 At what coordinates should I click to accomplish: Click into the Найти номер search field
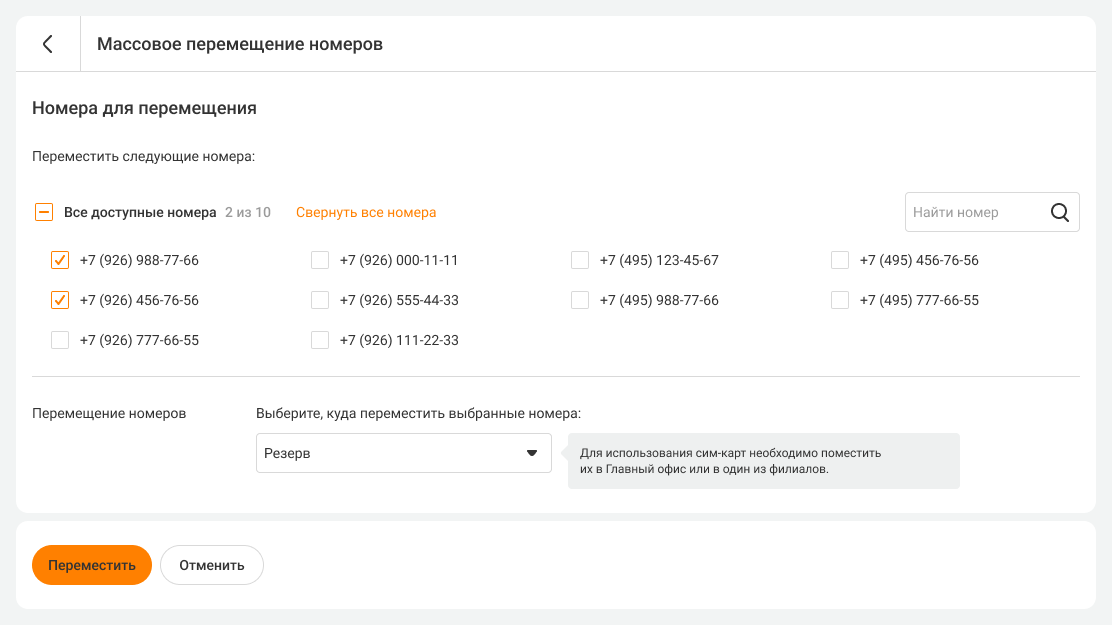970,212
